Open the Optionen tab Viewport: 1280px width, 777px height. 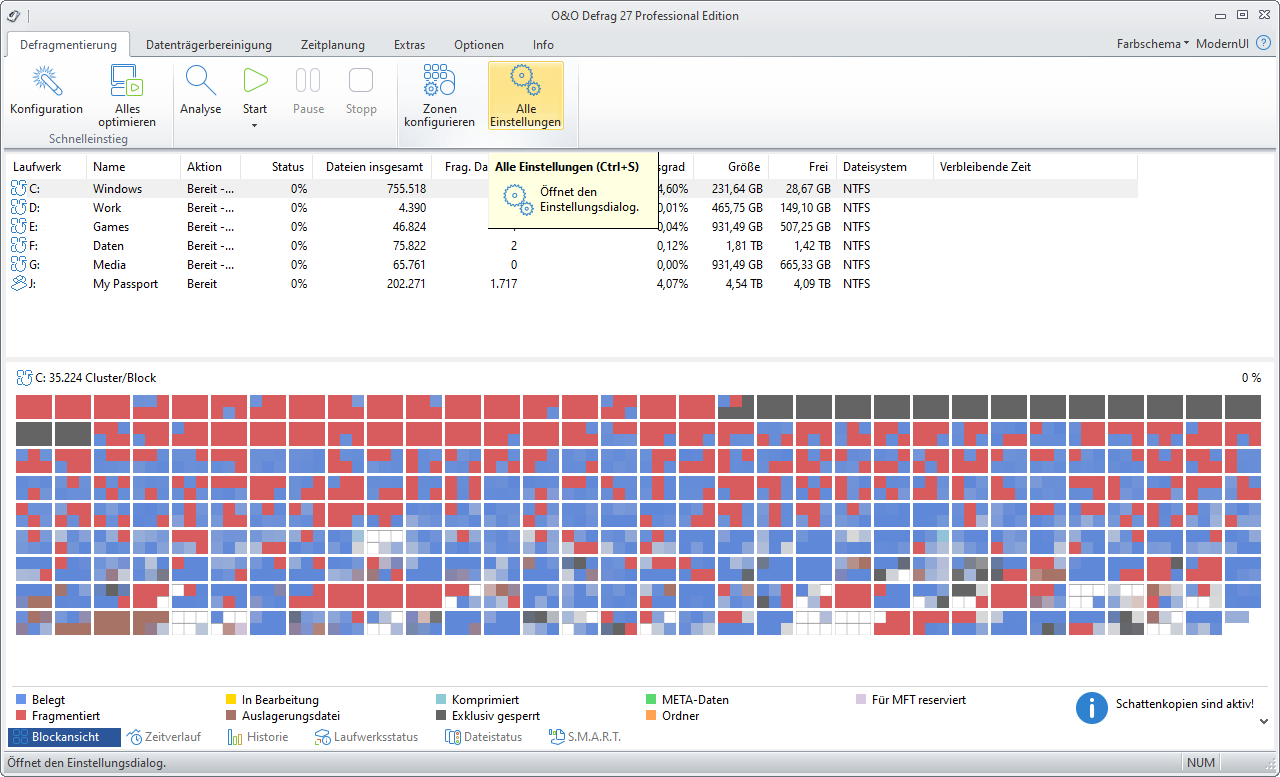pos(479,45)
